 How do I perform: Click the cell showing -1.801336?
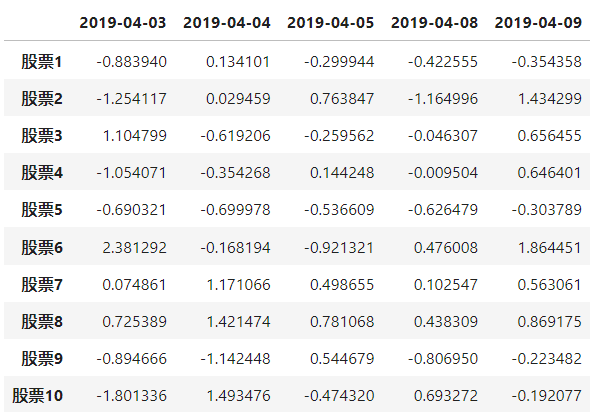coord(131,396)
